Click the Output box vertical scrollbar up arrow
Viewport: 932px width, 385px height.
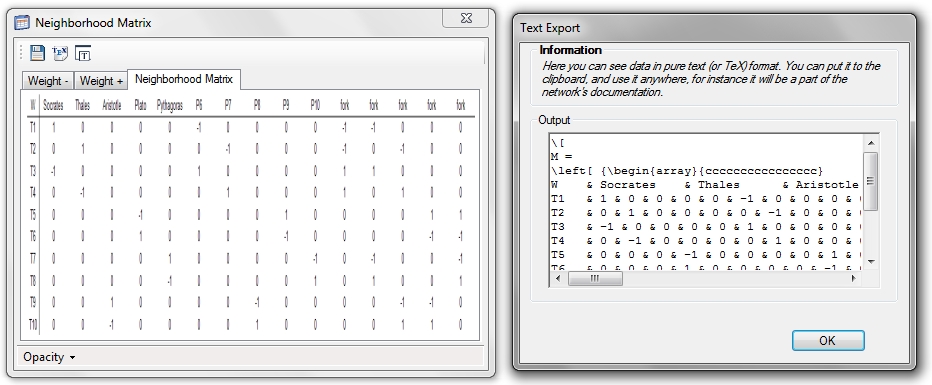[x=871, y=143]
